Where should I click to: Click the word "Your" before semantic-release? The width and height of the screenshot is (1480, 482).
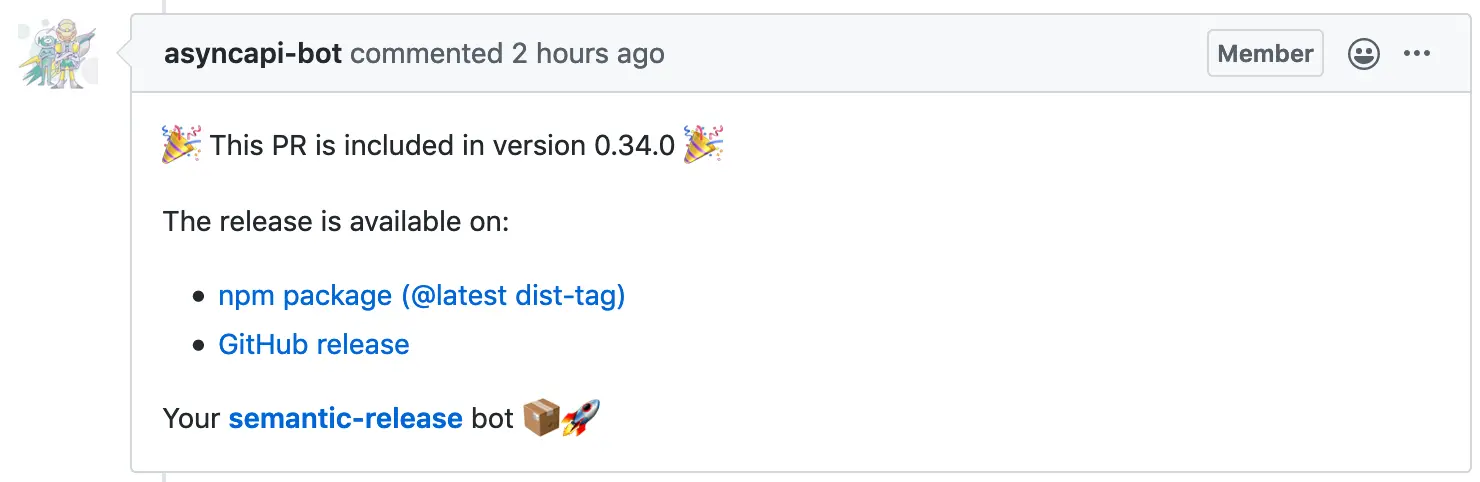click(191, 418)
